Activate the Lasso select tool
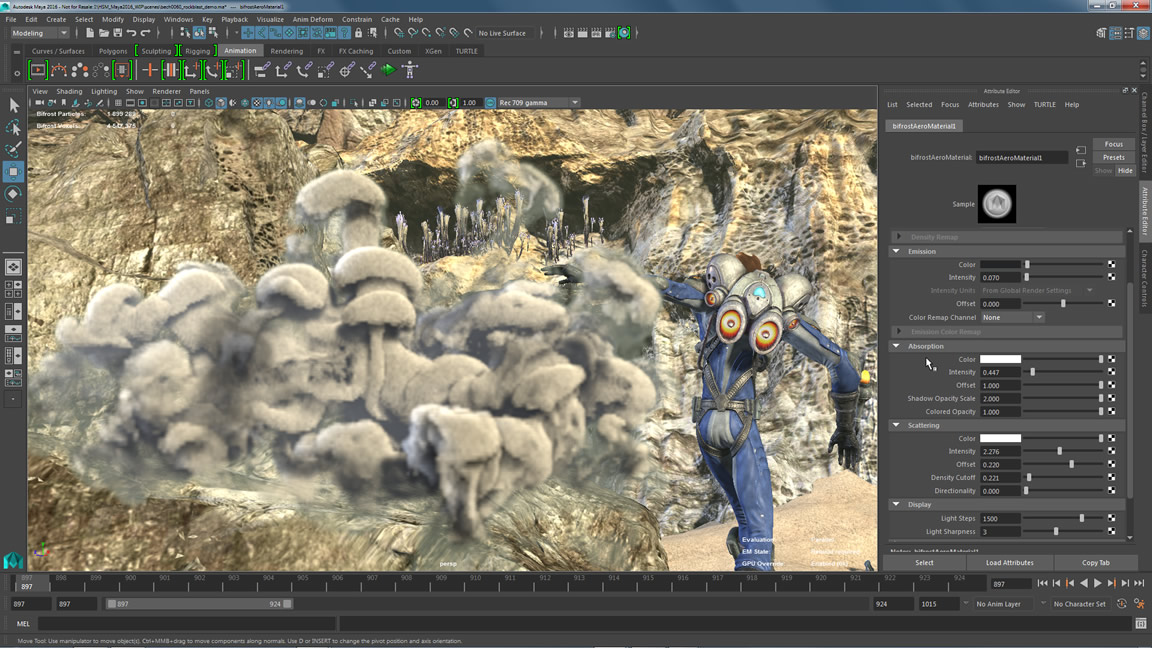This screenshot has height=648, width=1152. [13, 128]
